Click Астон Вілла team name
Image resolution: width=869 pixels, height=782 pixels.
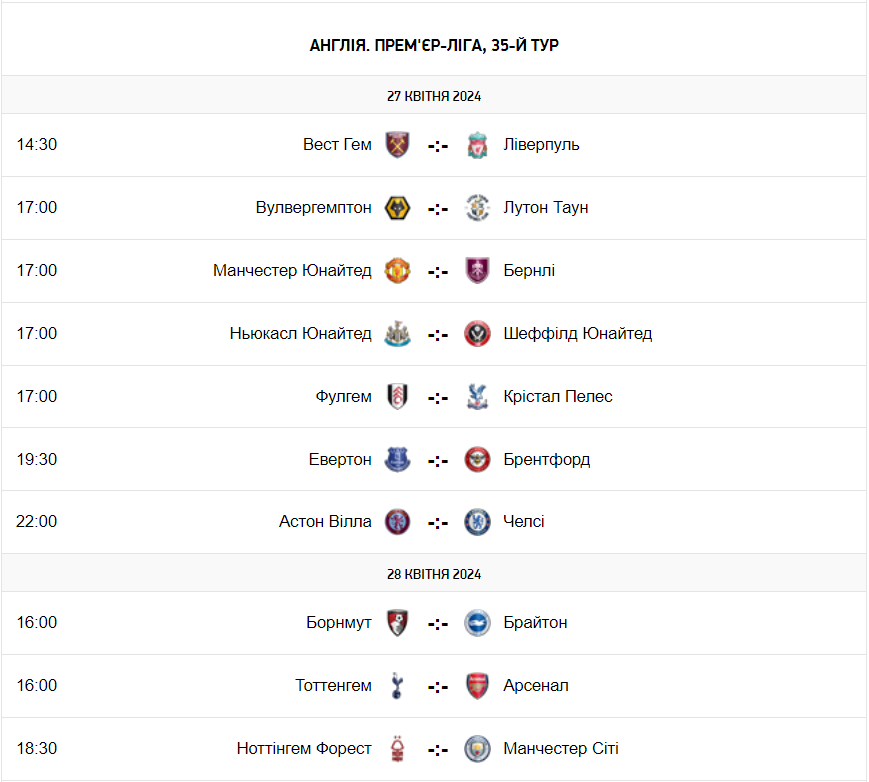tap(325, 522)
